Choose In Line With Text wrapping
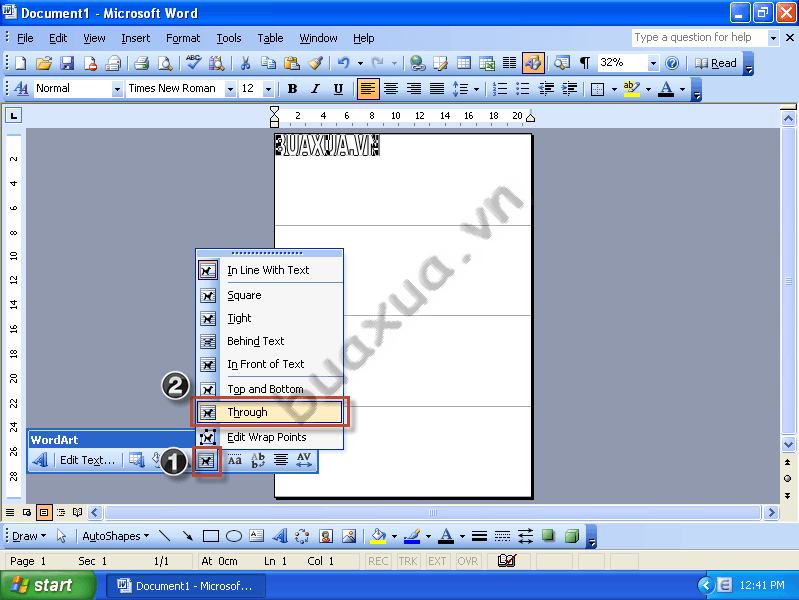 270,270
